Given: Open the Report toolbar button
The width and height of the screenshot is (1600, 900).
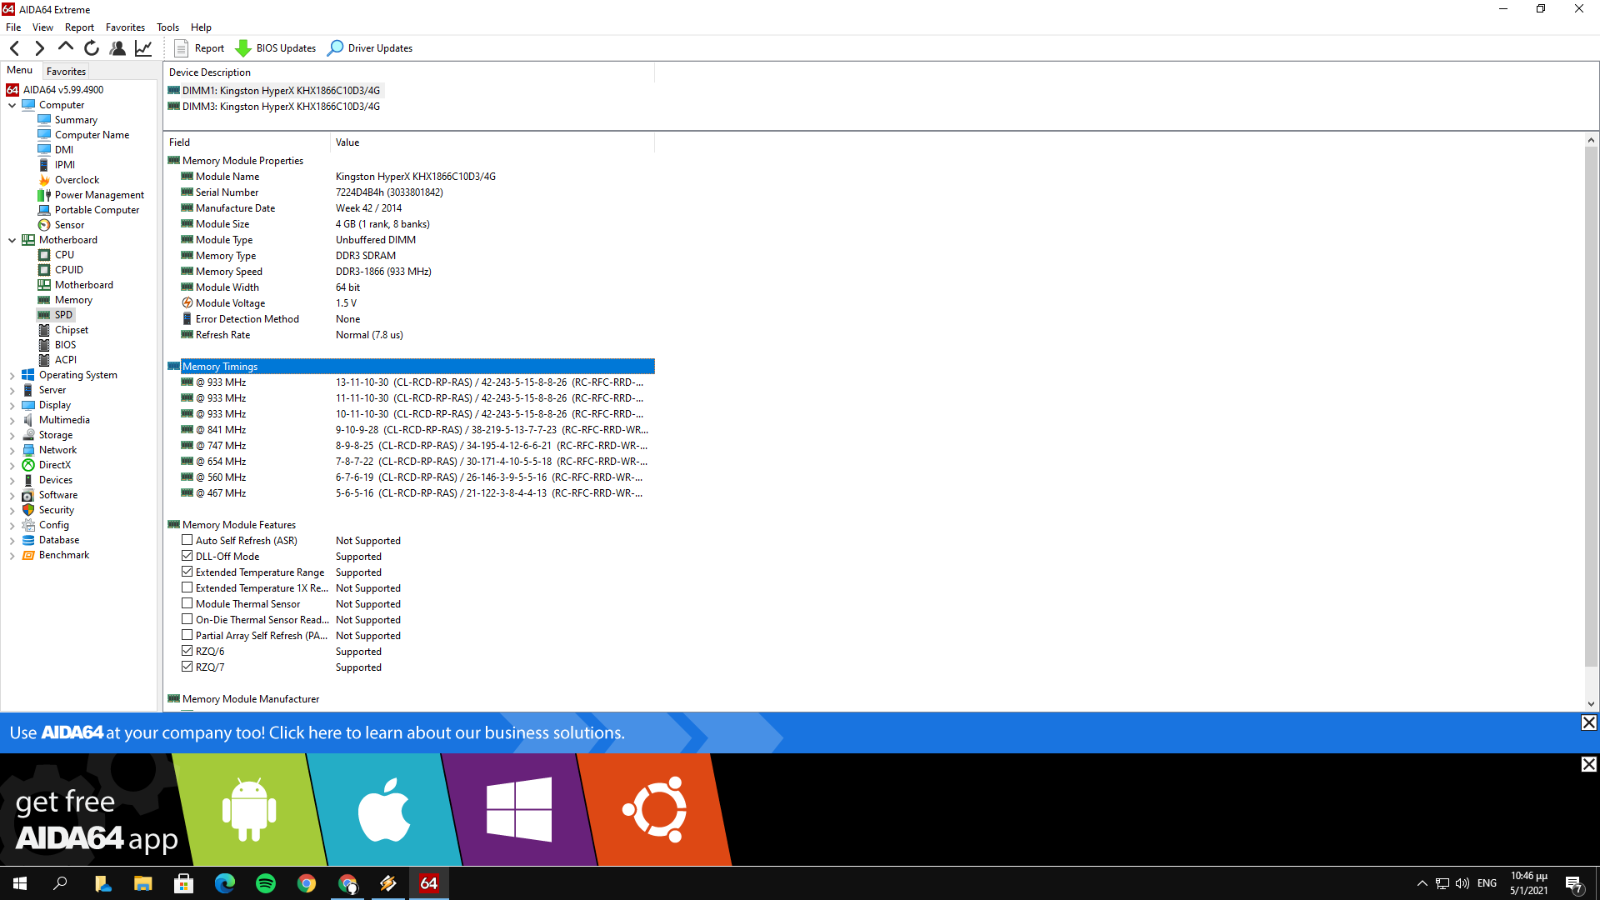Looking at the screenshot, I should (x=199, y=48).
